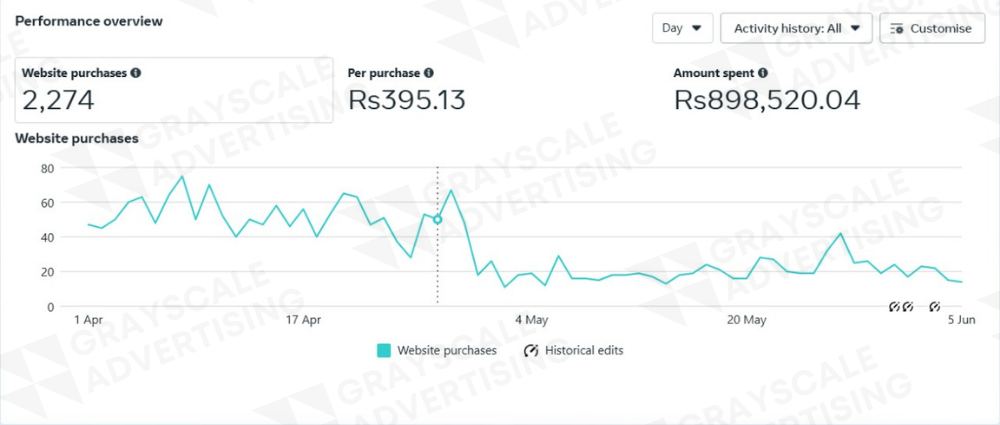1000x425 pixels.
Task: Toggle Historical edits via legend text
Action: tap(584, 351)
